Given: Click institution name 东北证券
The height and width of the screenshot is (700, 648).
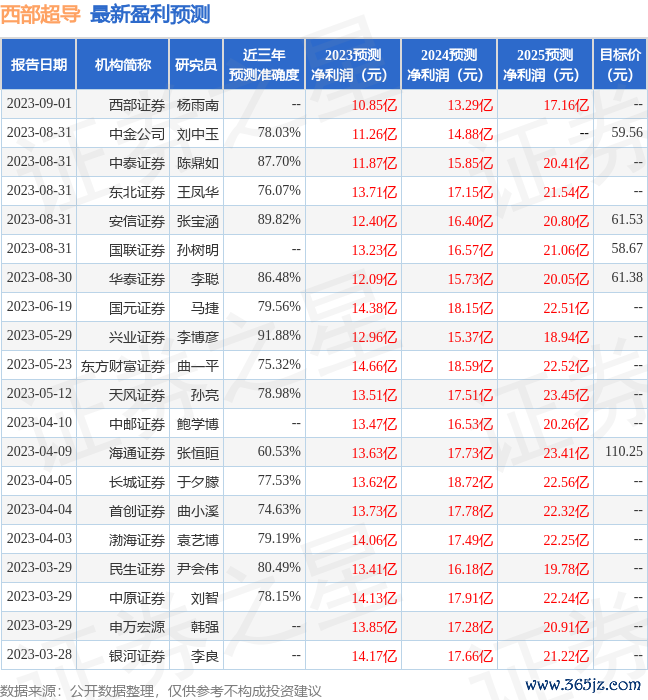Looking at the screenshot, I should click(137, 192).
